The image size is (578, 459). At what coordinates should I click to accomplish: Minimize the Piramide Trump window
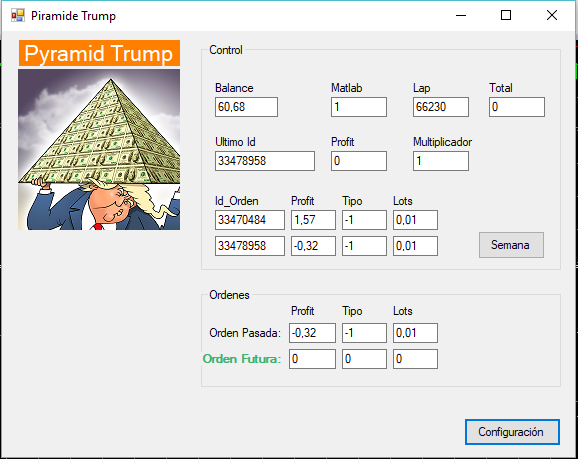pos(461,15)
